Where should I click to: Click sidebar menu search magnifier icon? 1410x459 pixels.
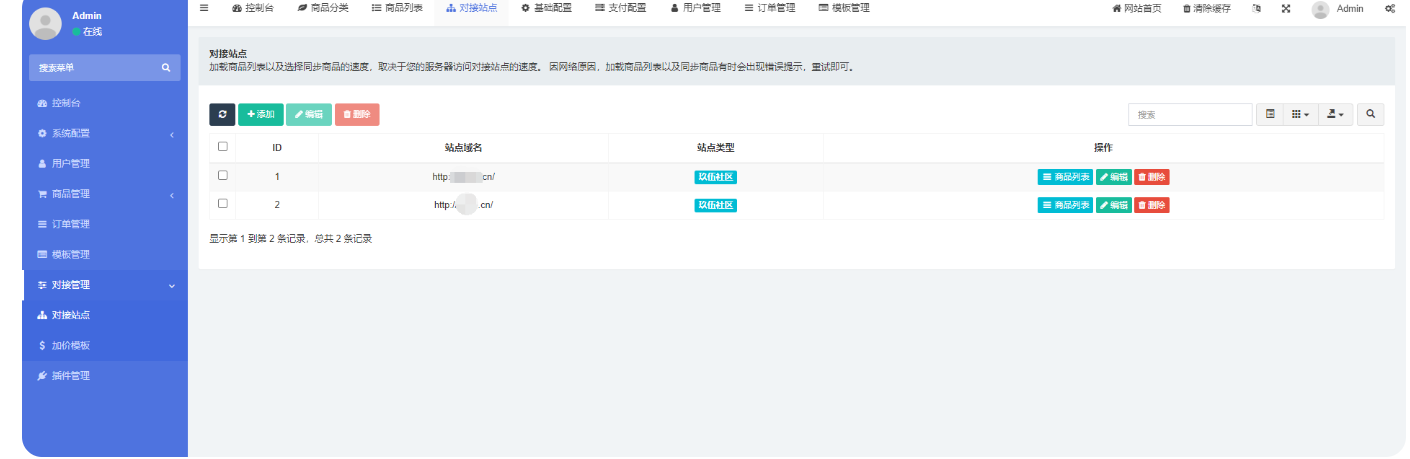tap(166, 68)
